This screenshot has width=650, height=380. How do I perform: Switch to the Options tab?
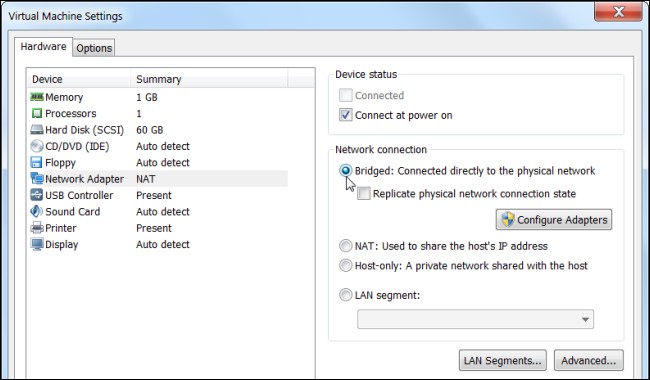click(94, 48)
